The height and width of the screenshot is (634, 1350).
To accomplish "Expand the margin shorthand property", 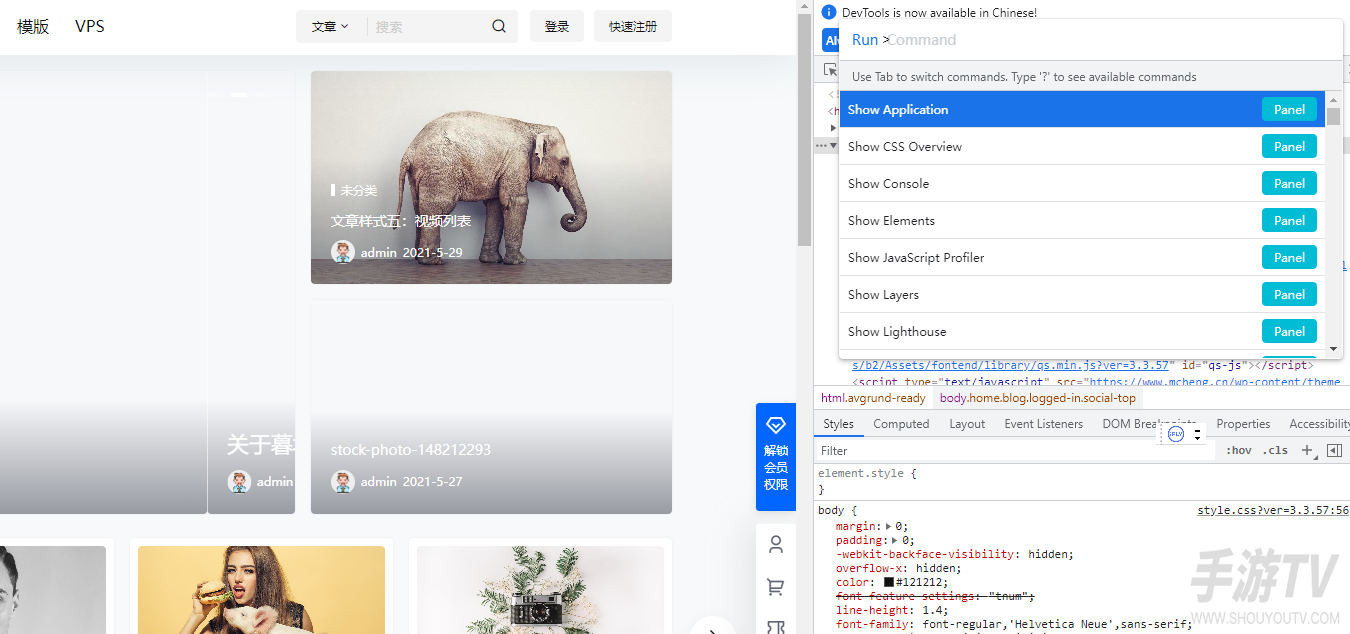I will click(888, 526).
